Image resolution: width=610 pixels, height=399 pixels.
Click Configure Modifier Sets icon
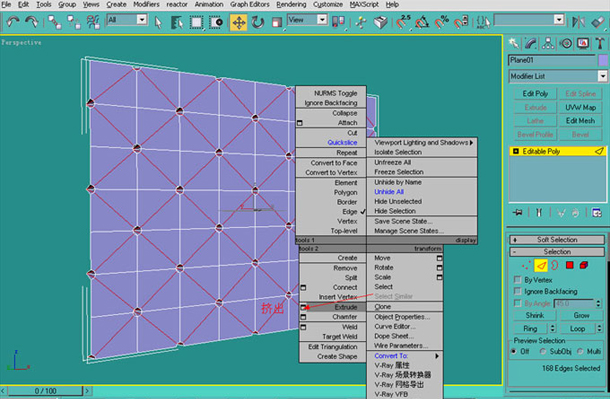click(597, 212)
